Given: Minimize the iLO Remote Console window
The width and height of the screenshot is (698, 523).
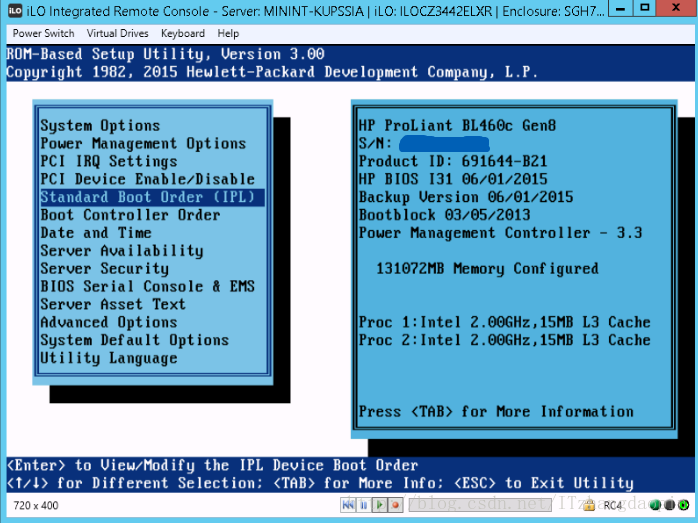Looking at the screenshot, I should click(x=621, y=8).
